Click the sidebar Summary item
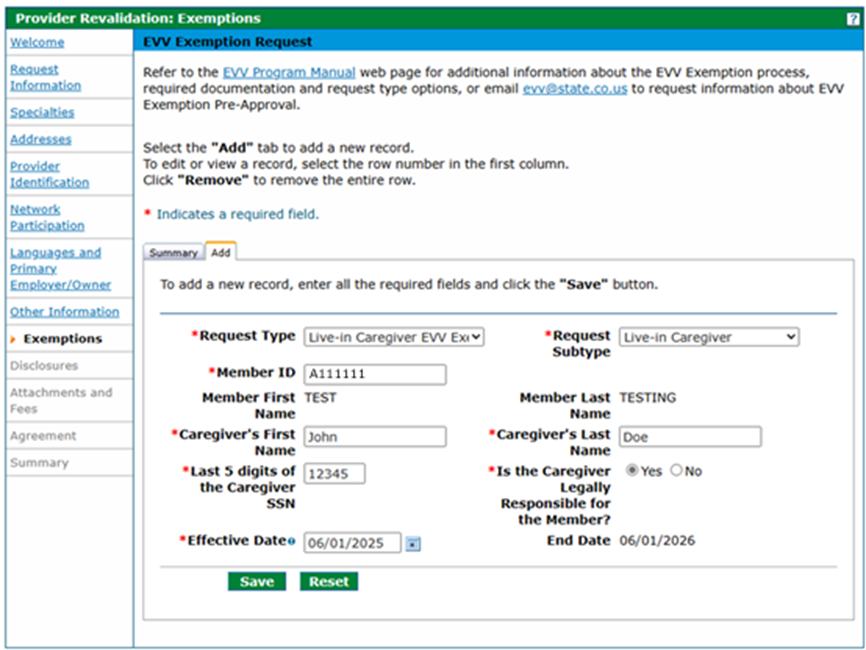 click(39, 463)
